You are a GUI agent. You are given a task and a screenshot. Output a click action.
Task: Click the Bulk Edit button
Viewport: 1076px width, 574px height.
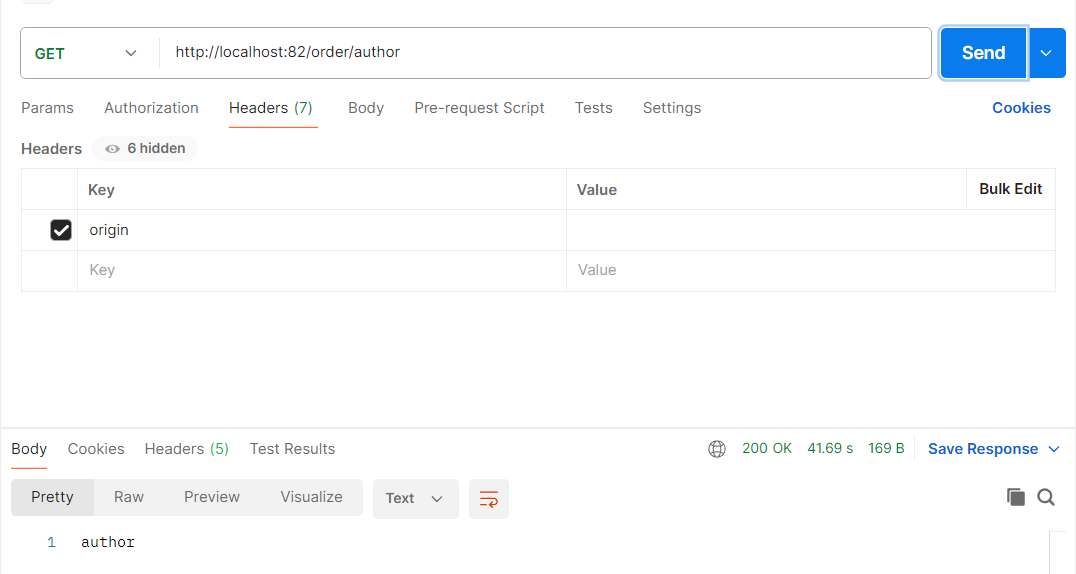[1010, 189]
